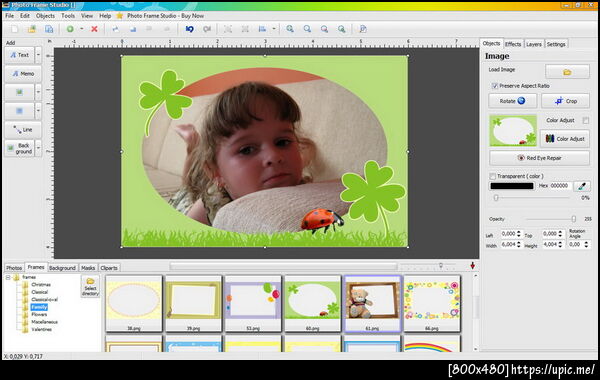Click the Line add button

coord(23,130)
